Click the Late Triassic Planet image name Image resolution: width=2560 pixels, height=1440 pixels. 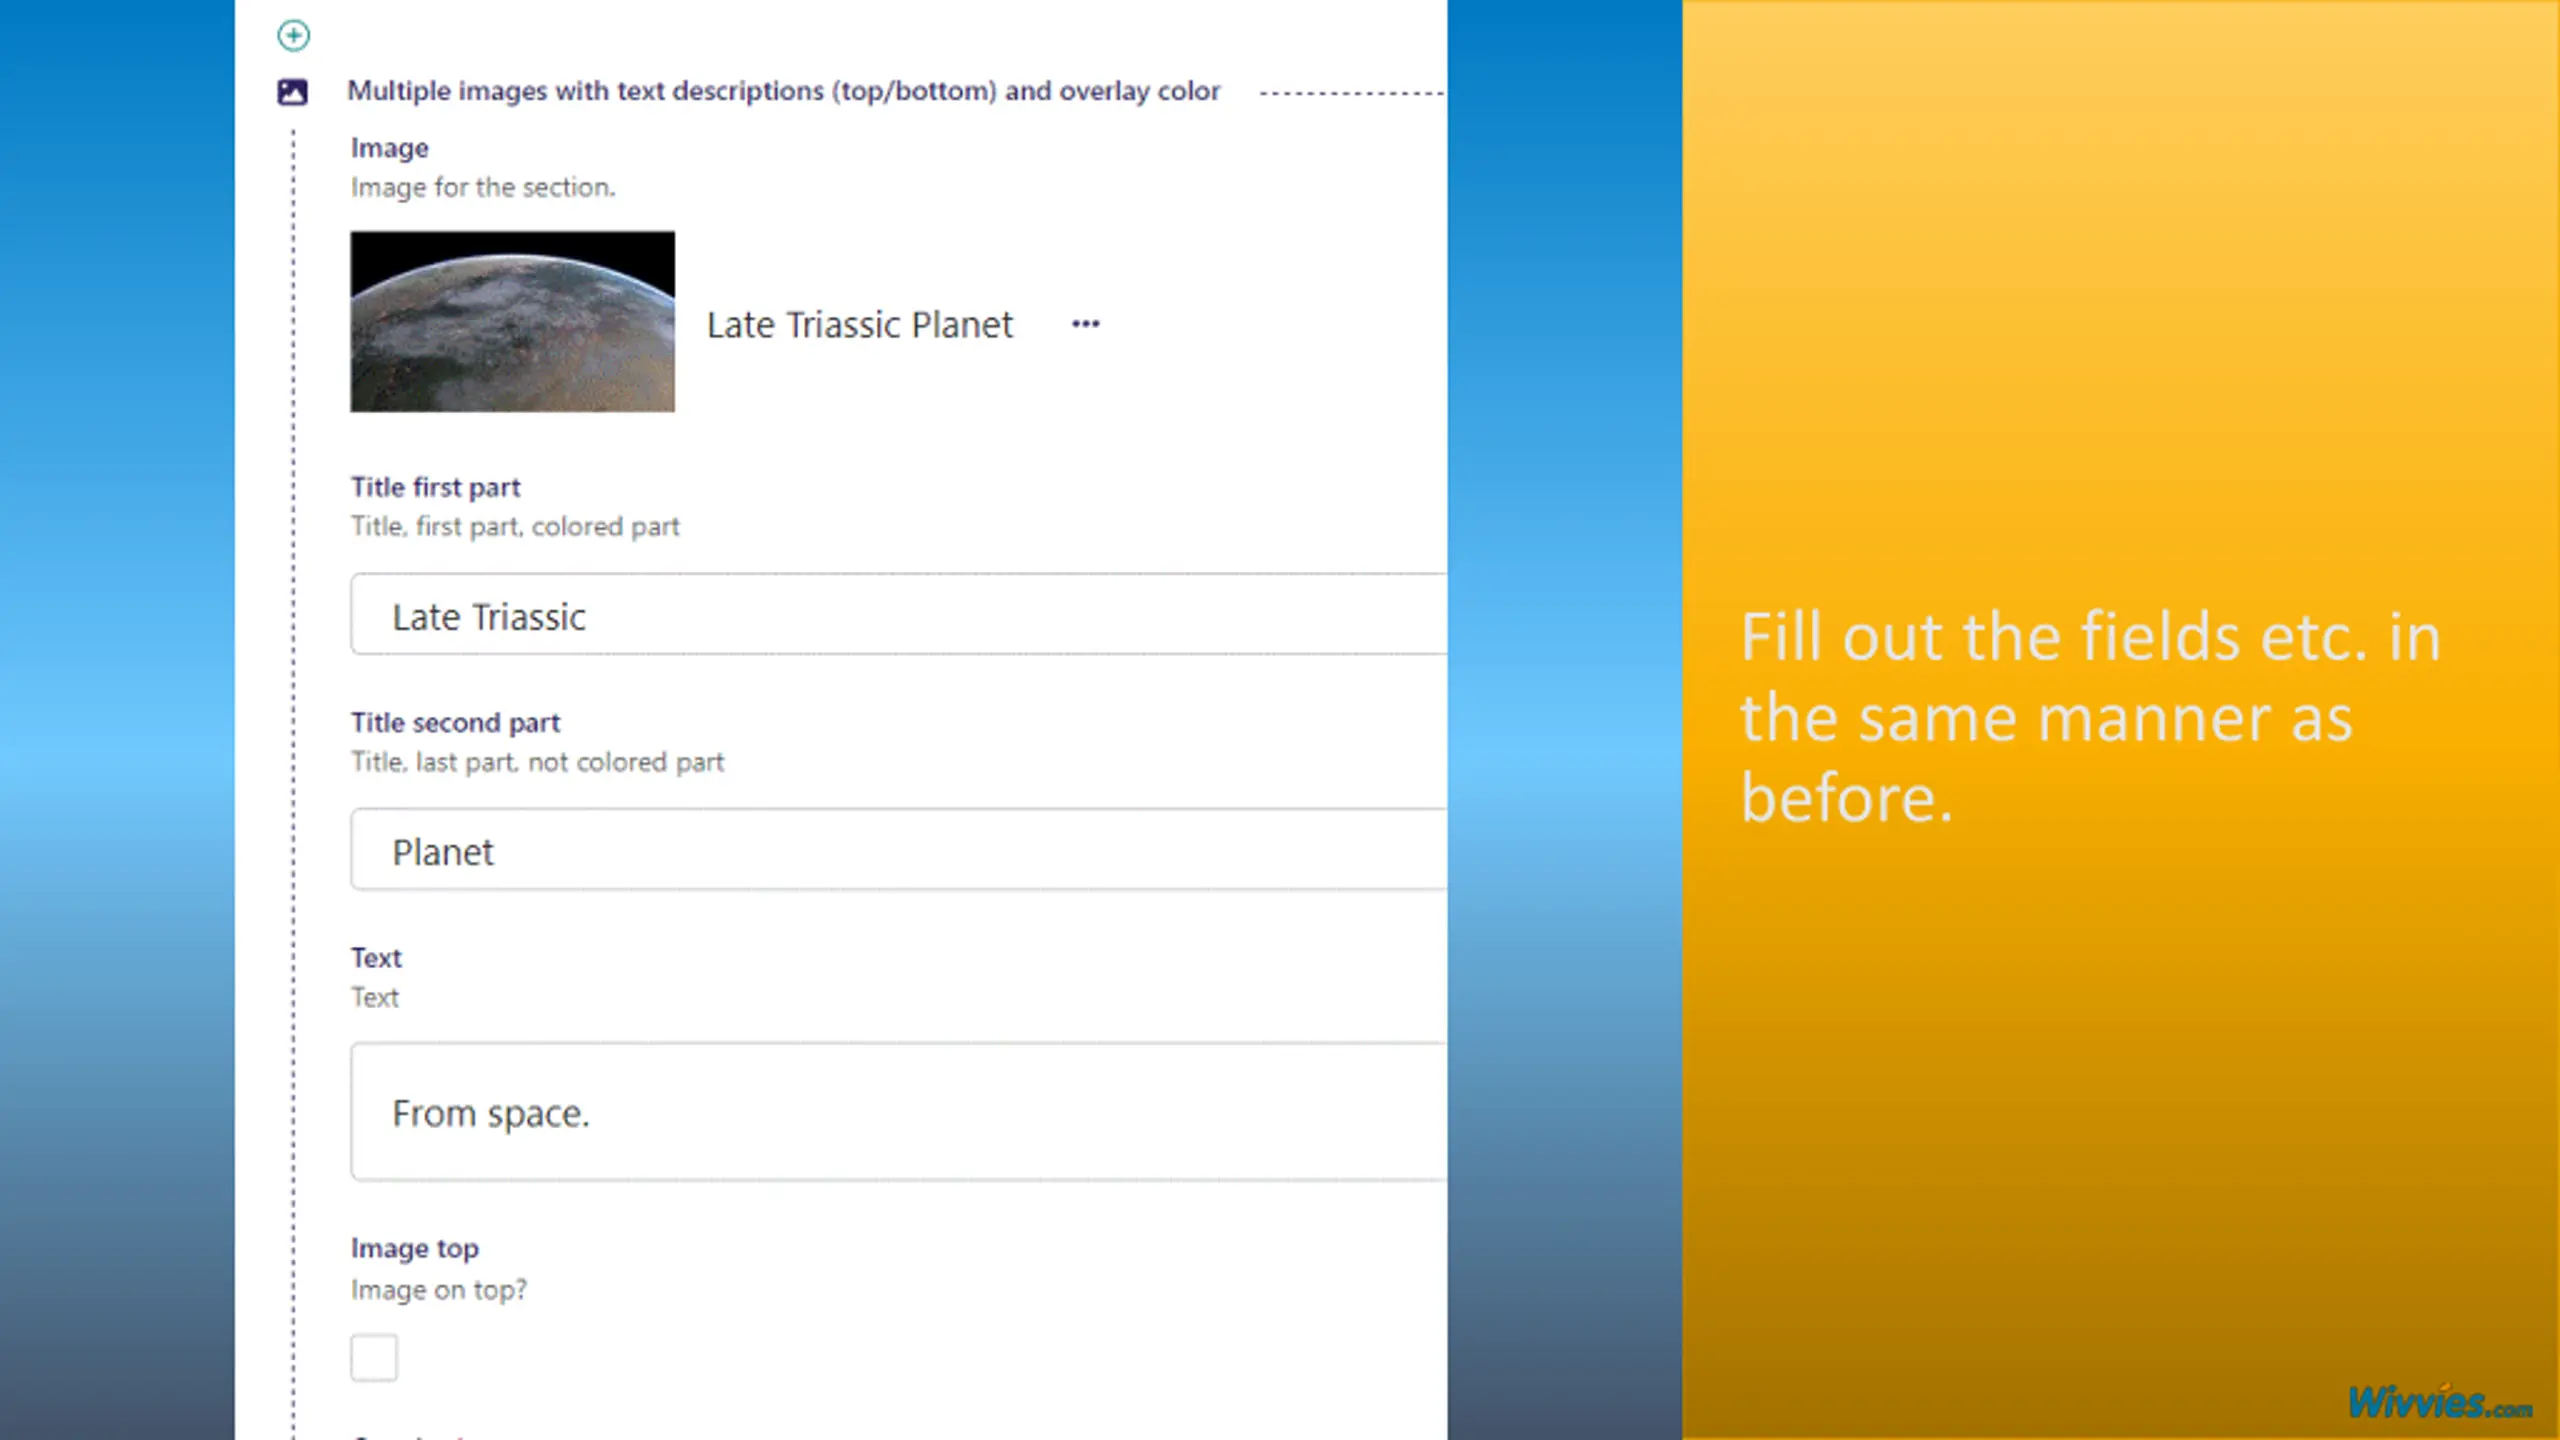[x=859, y=325]
